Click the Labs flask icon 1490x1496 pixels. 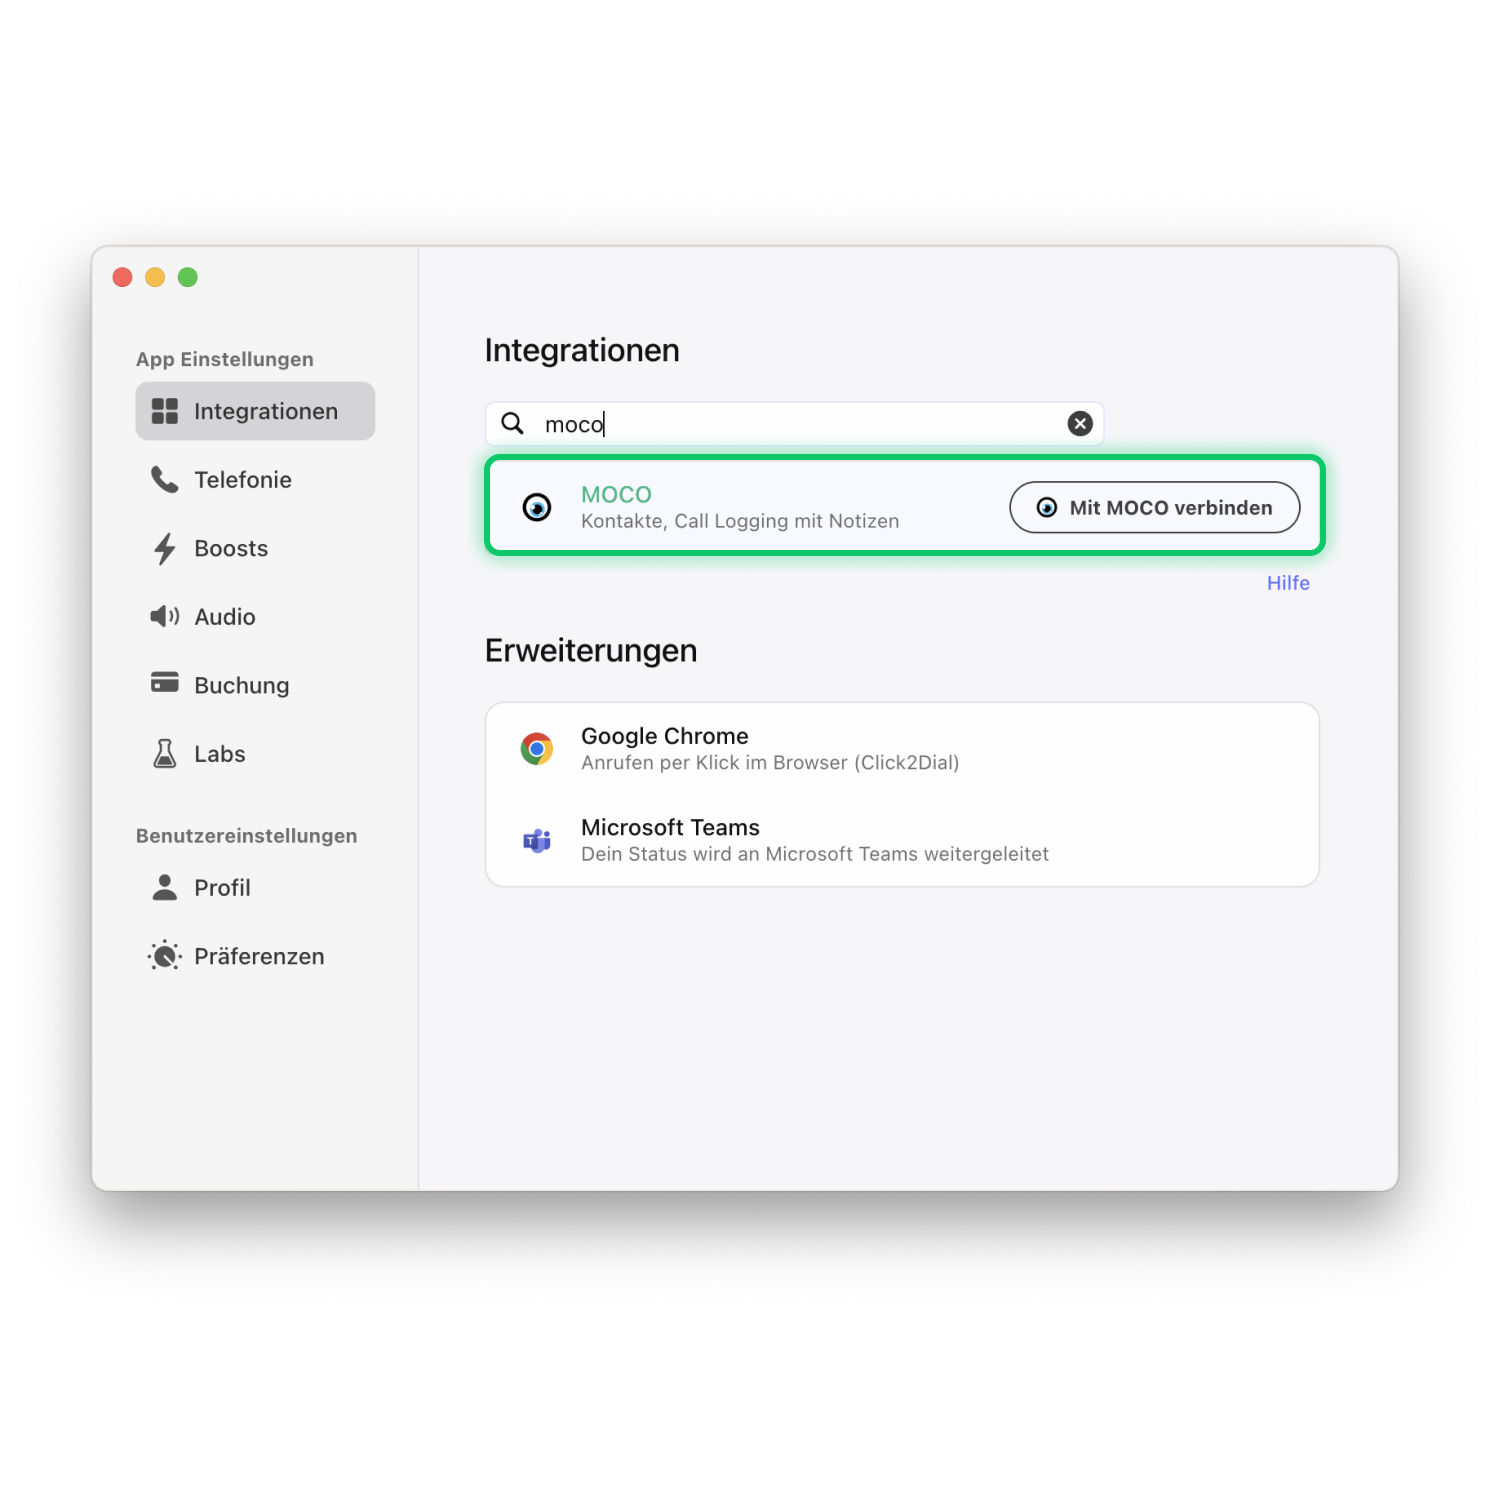click(165, 753)
